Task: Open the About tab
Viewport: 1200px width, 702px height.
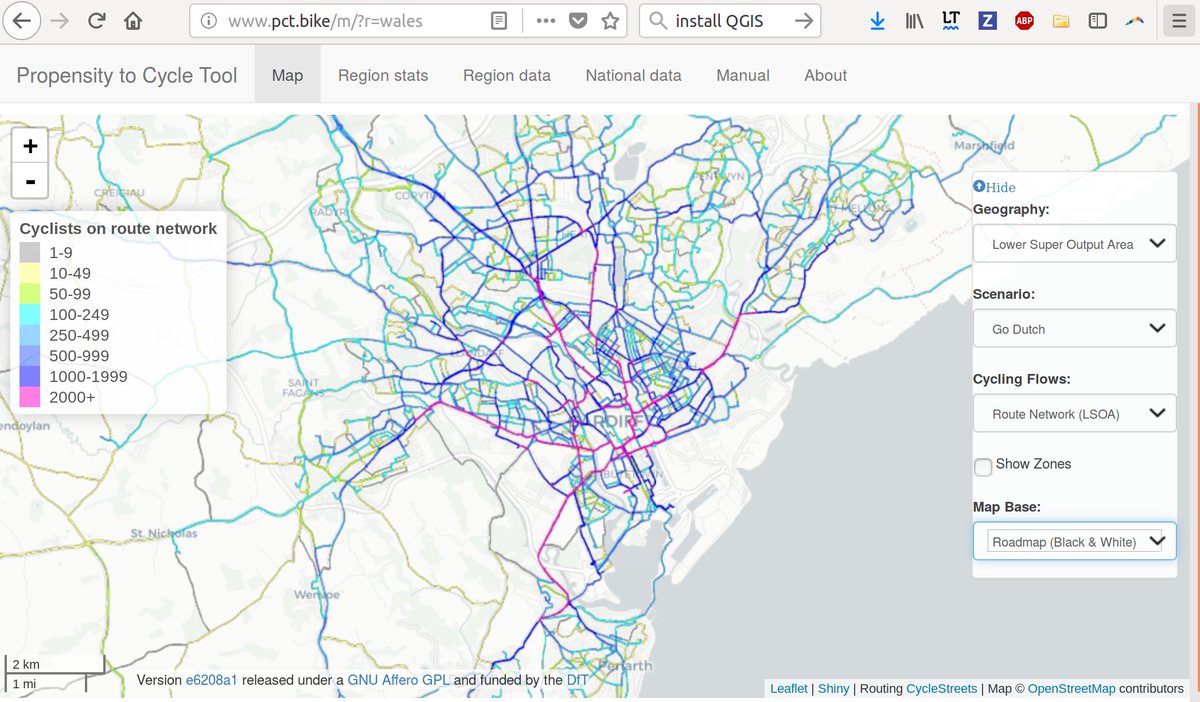Action: point(825,75)
